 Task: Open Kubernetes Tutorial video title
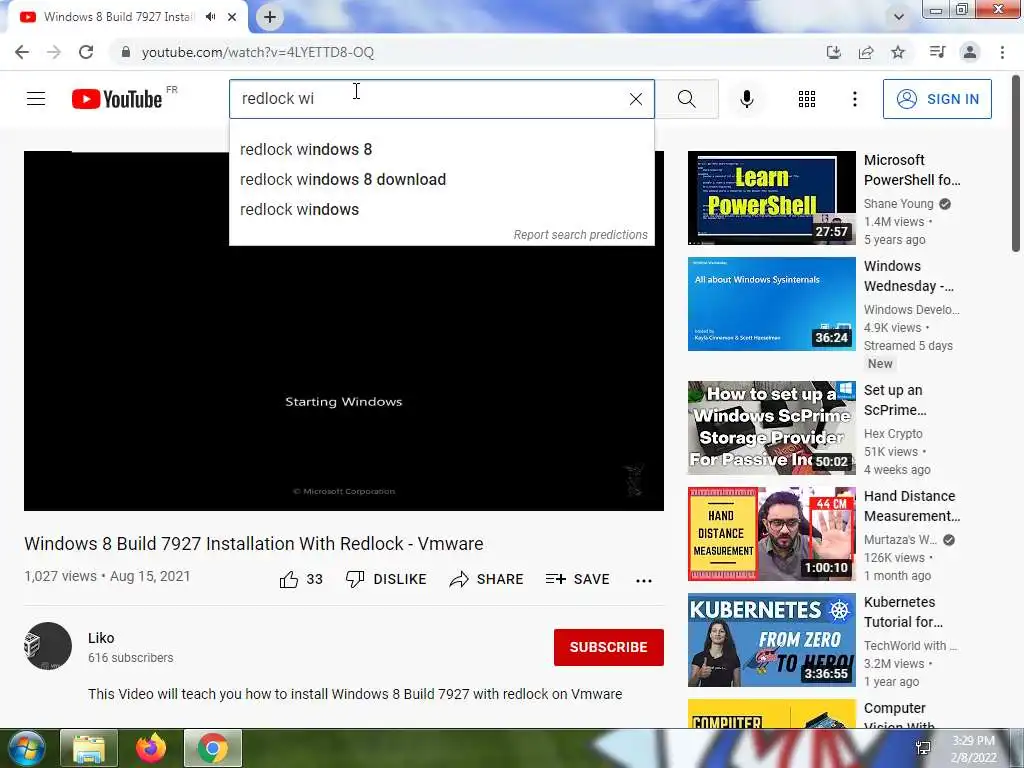pos(903,611)
